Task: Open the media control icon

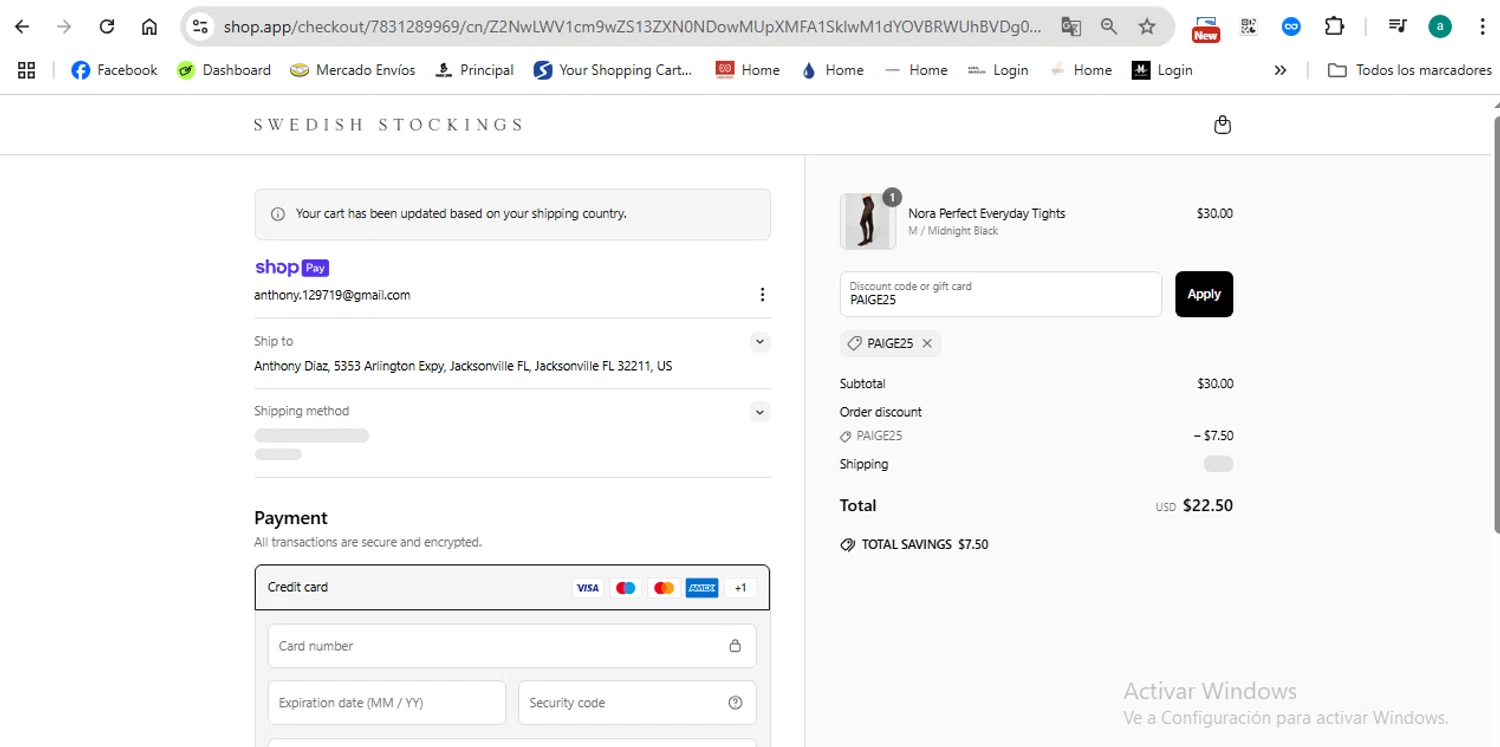Action: 1398,27
